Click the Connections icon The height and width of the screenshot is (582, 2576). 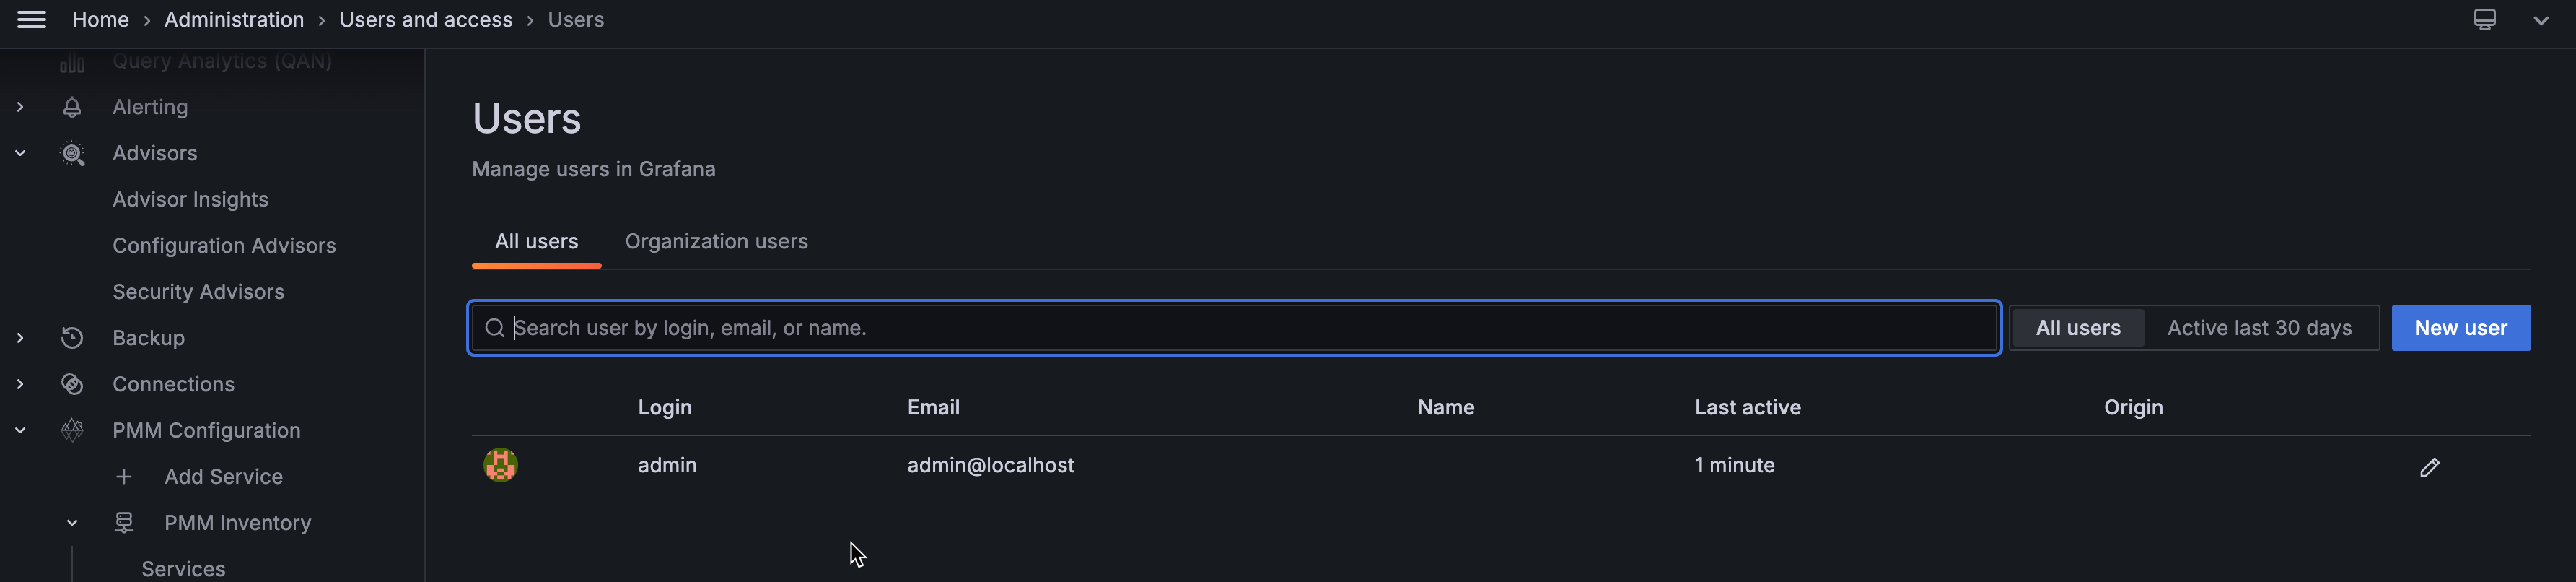pyautogui.click(x=72, y=384)
